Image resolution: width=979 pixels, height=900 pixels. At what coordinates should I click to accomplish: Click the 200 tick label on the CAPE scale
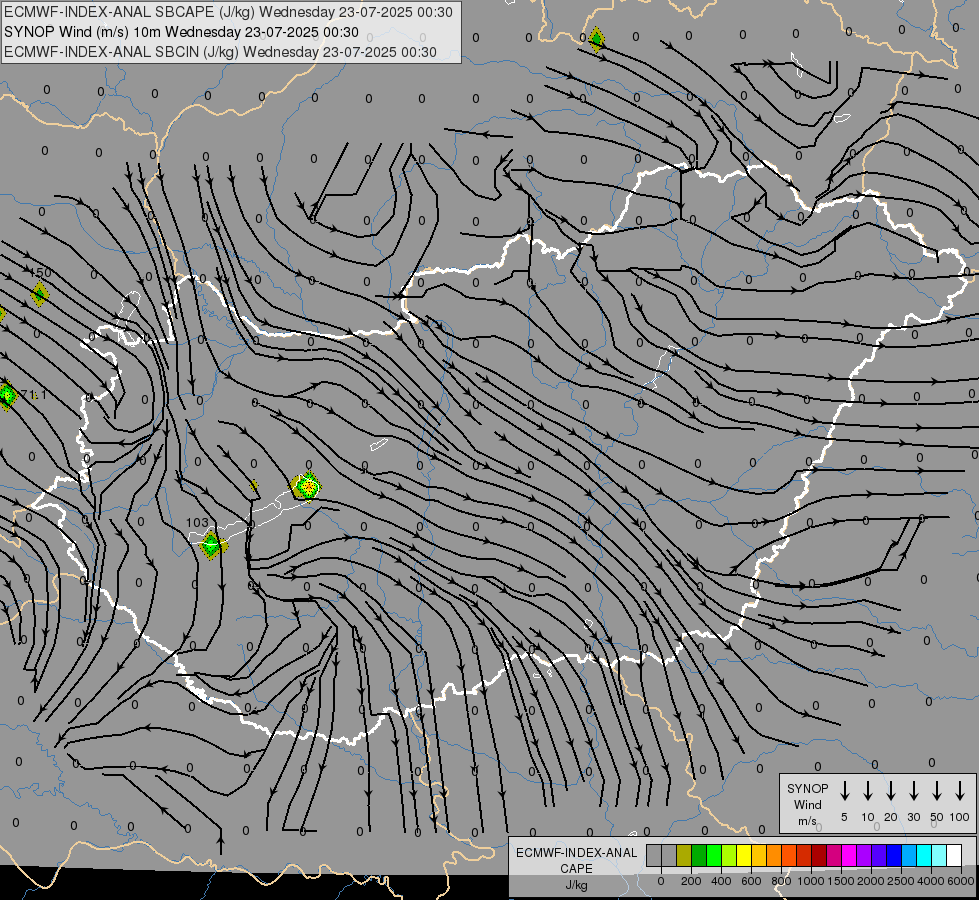[691, 881]
